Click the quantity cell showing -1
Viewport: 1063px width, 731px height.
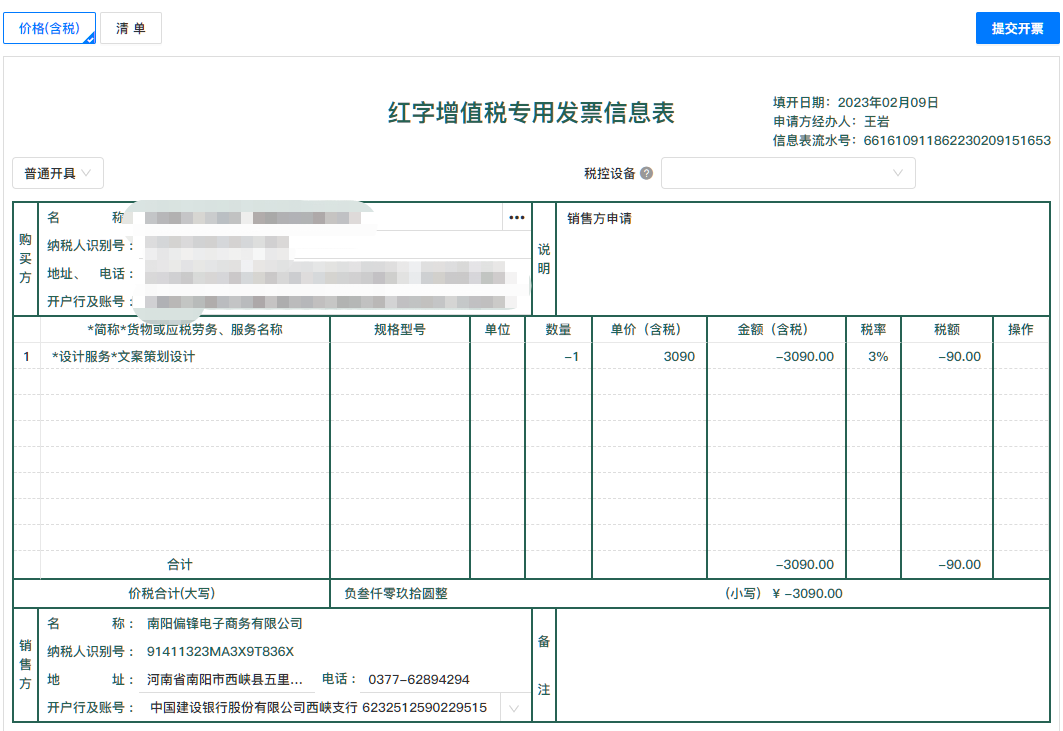(x=558, y=357)
